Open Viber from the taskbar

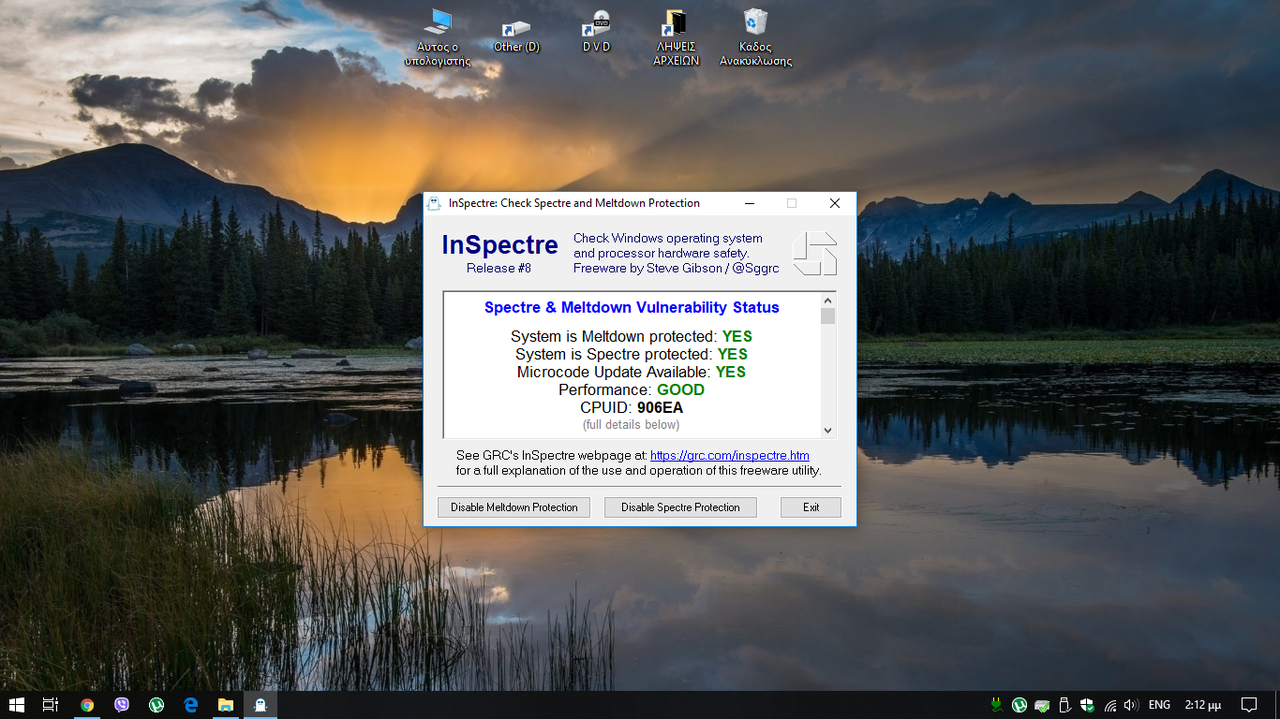(122, 705)
